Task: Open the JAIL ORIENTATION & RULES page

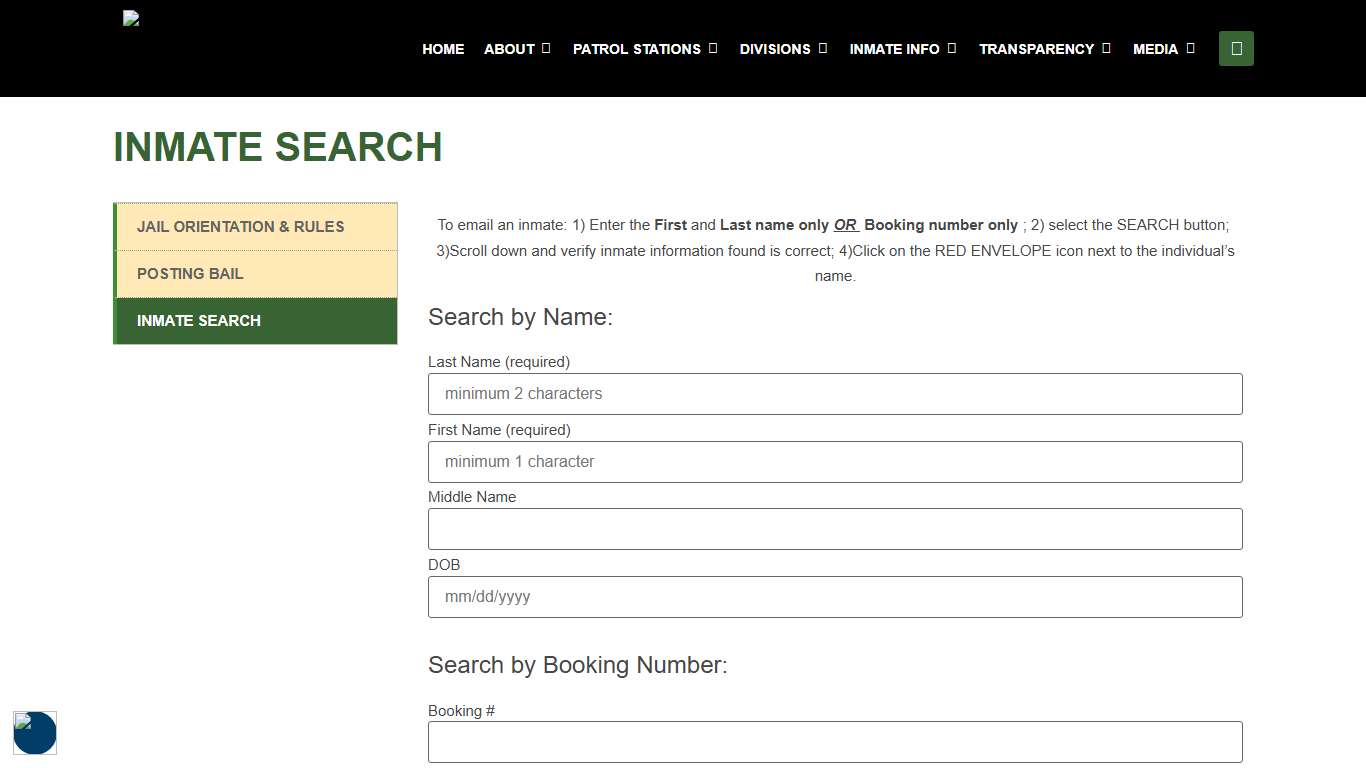Action: 240,226
